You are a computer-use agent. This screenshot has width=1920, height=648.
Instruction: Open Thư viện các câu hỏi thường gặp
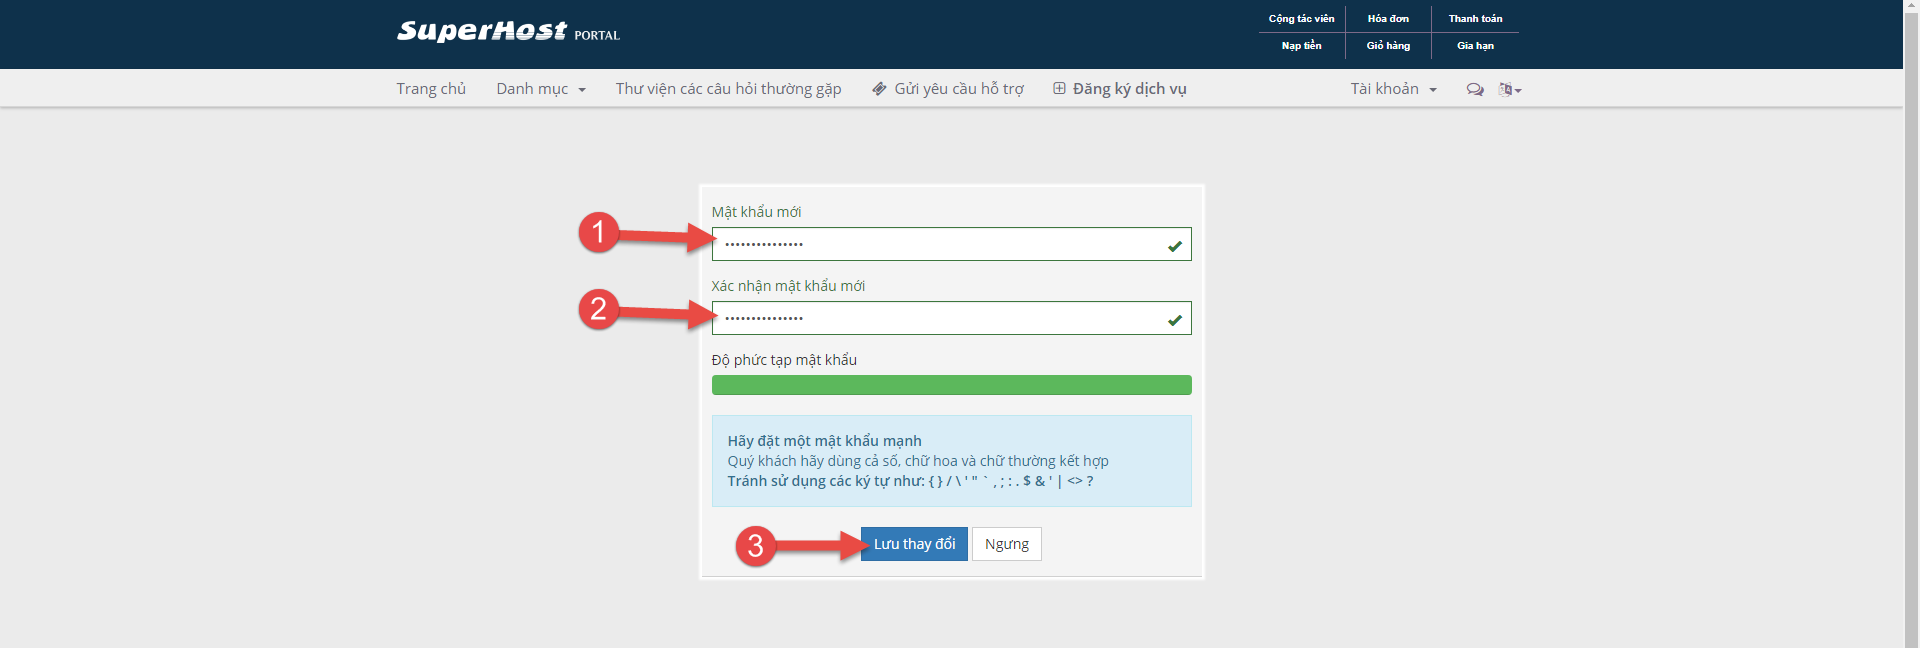[728, 89]
